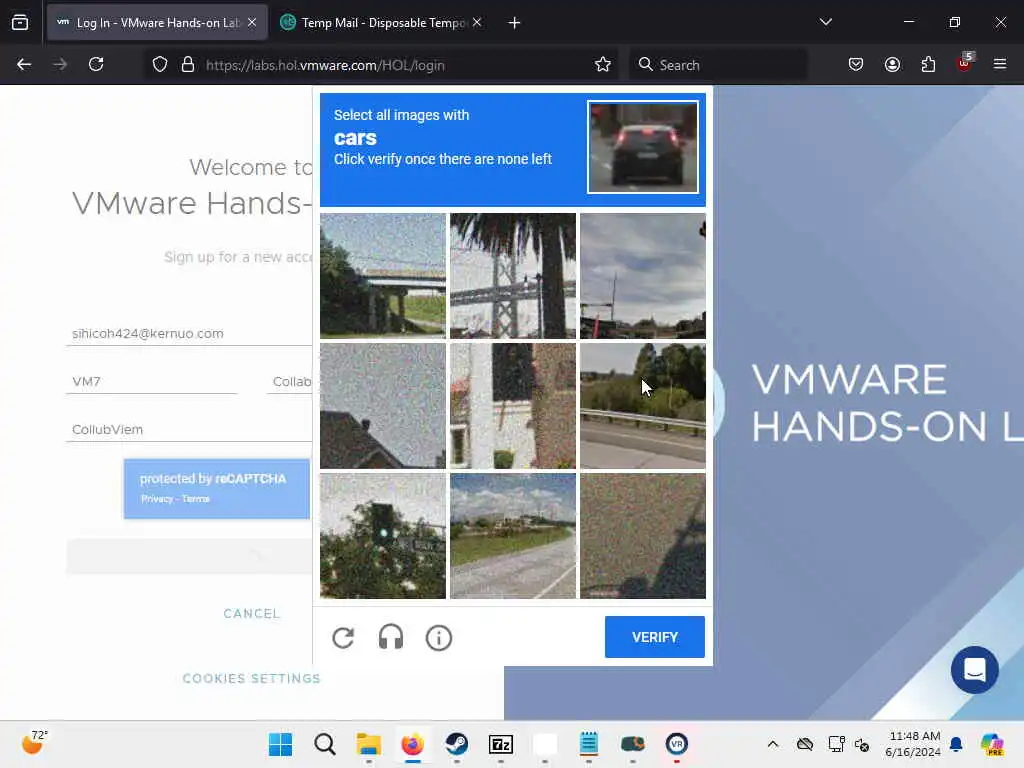Image resolution: width=1024 pixels, height=768 pixels.
Task: Click the CANCEL link
Action: pos(251,613)
